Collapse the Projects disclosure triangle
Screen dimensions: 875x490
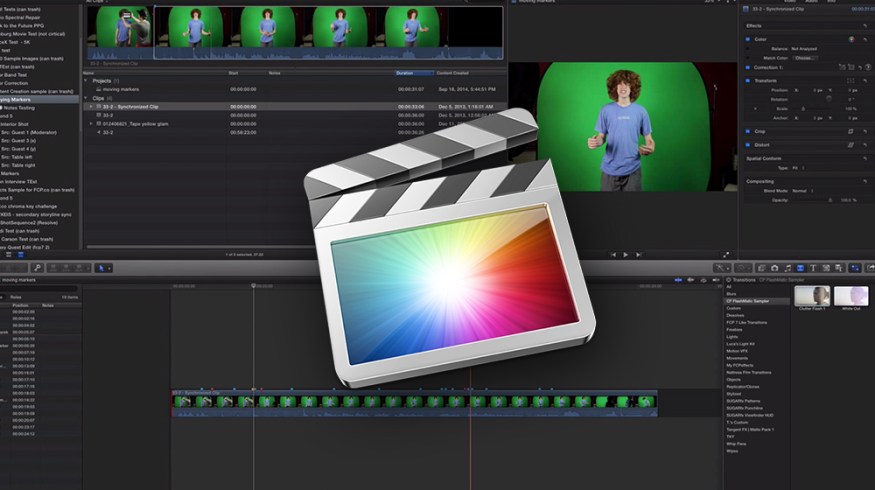coord(86,80)
